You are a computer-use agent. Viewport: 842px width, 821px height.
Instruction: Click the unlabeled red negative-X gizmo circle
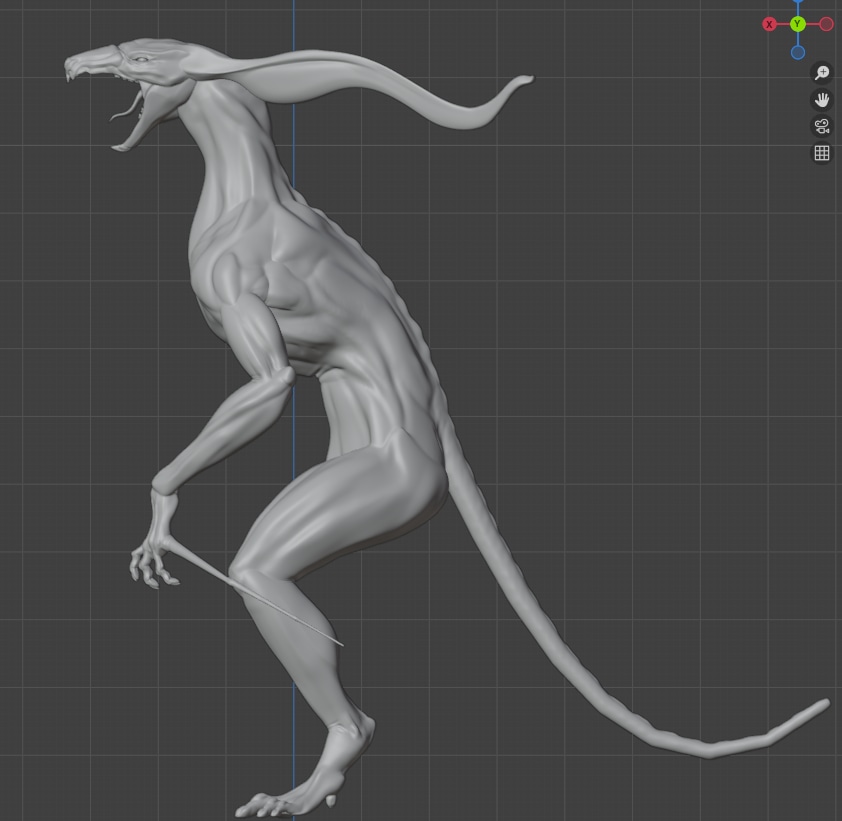pos(826,24)
